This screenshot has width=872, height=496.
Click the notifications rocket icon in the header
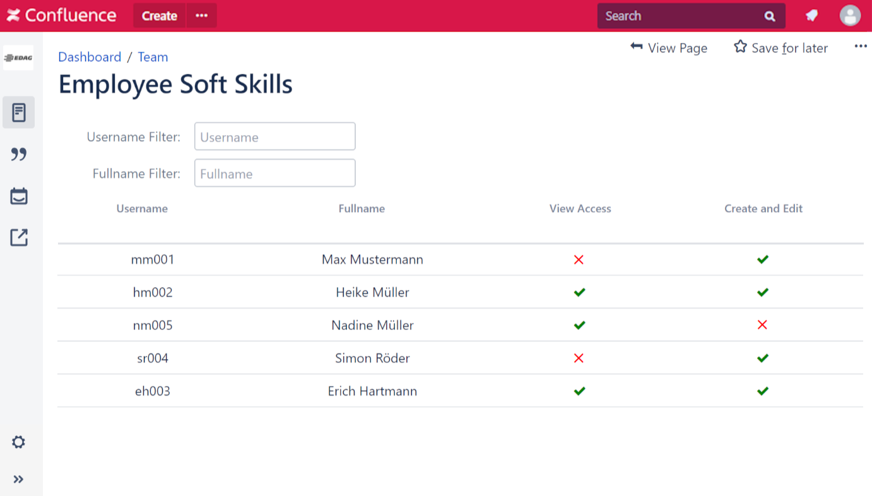pyautogui.click(x=812, y=16)
